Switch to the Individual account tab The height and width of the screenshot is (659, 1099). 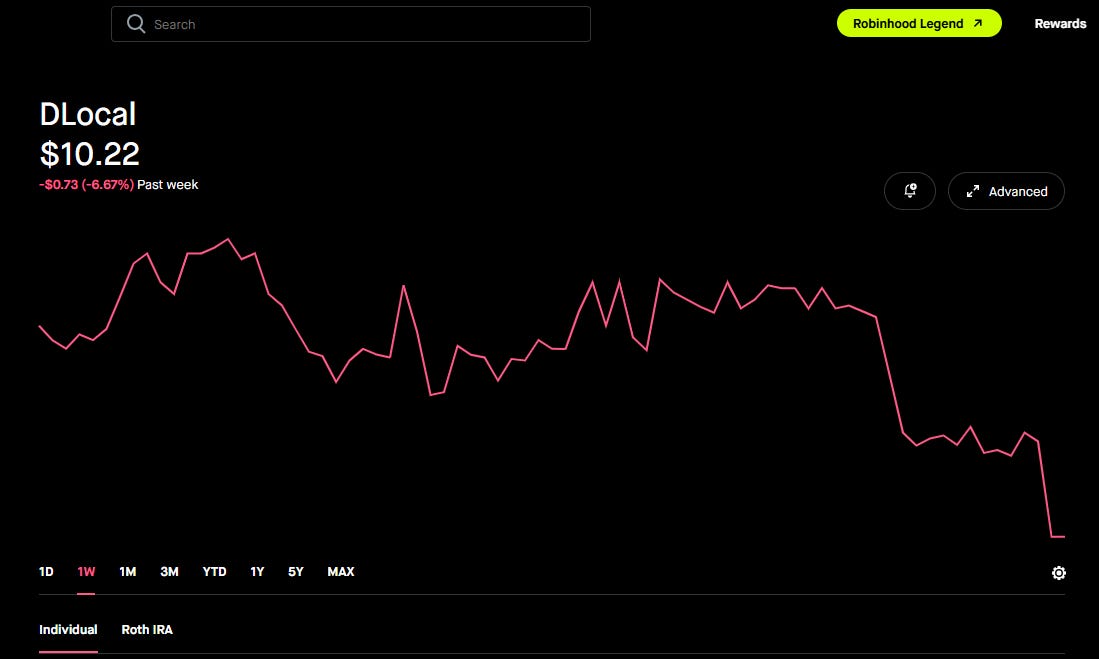tap(68, 630)
